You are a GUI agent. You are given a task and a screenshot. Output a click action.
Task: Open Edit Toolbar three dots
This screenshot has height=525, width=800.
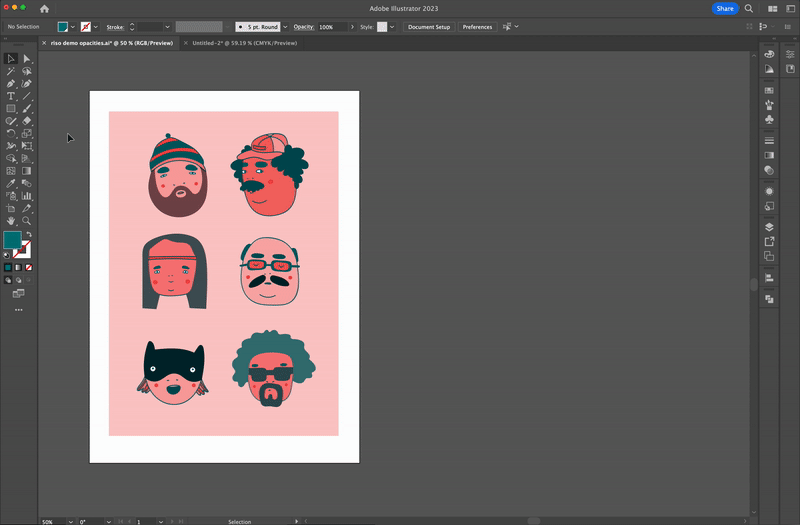[18, 310]
